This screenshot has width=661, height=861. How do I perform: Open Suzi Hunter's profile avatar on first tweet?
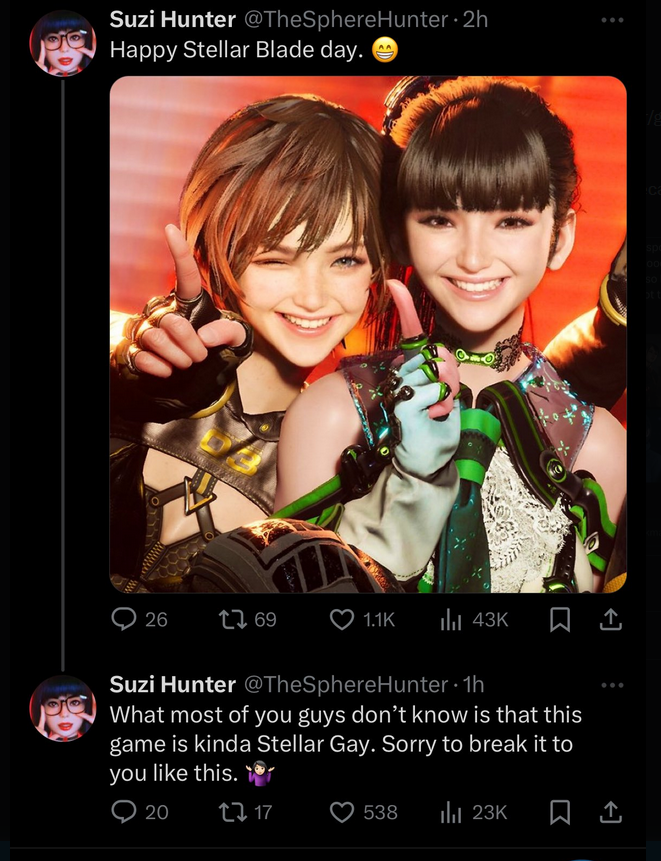pyautogui.click(x=63, y=43)
